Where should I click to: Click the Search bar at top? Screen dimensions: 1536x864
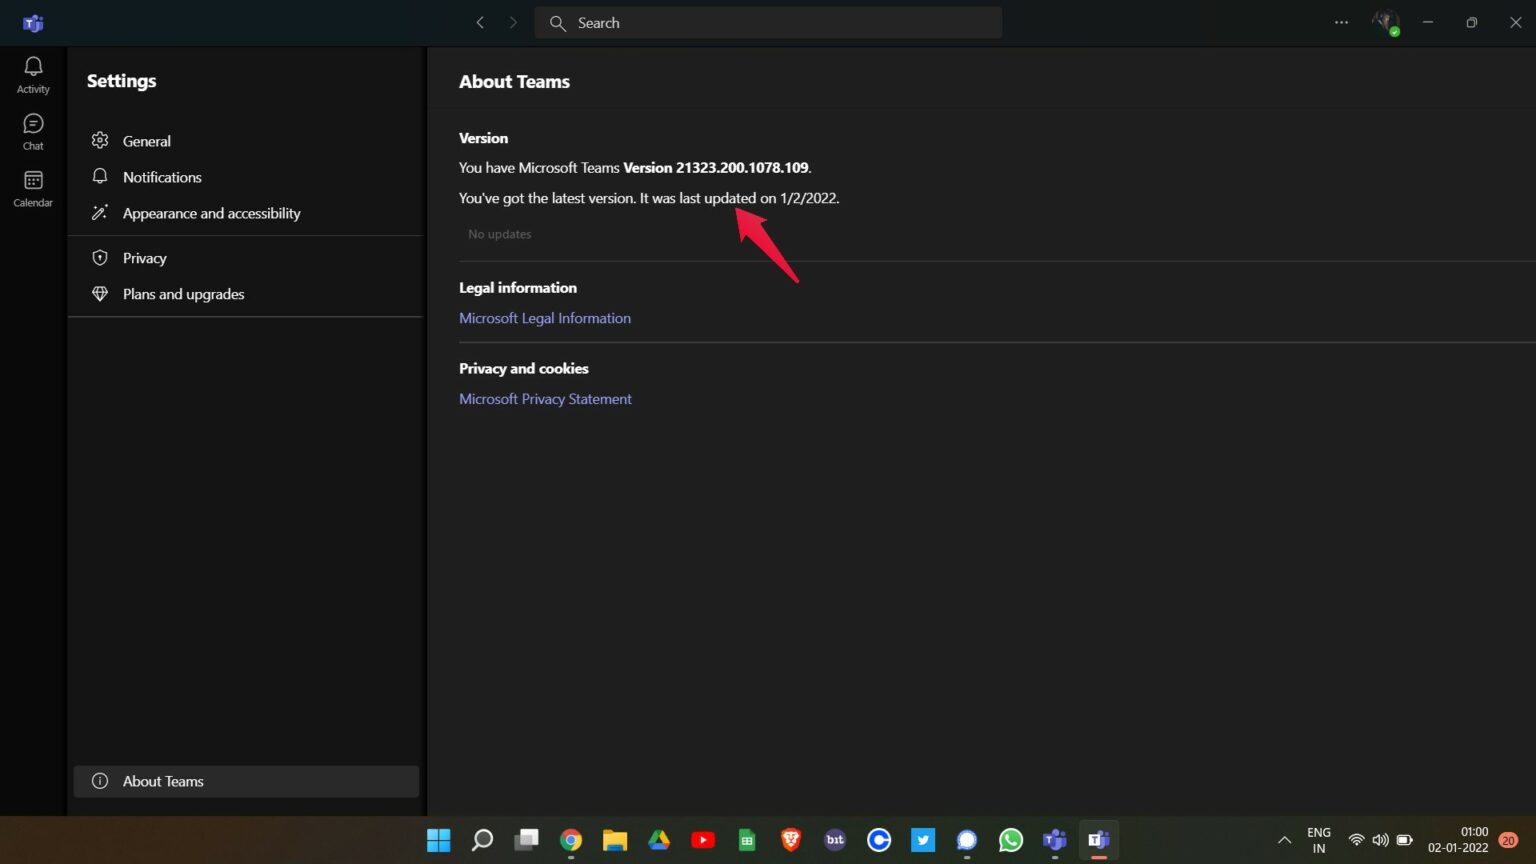point(768,22)
